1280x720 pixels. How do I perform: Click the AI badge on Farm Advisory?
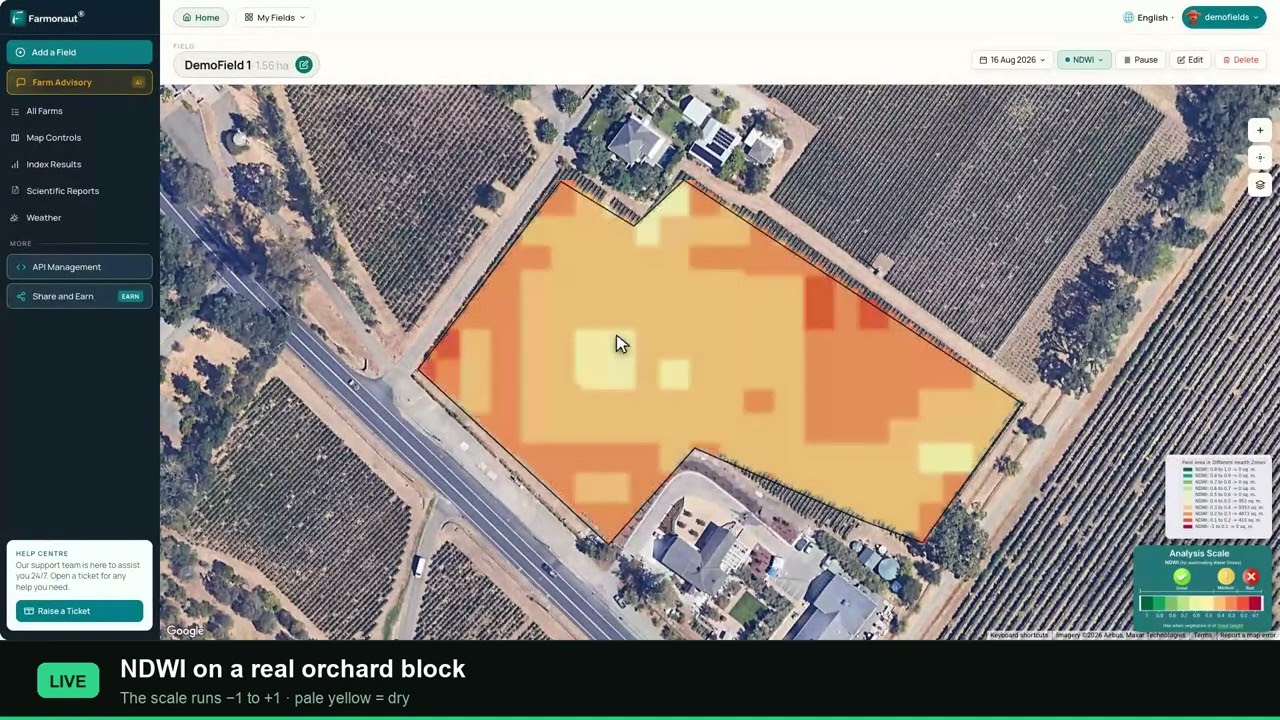coord(138,82)
